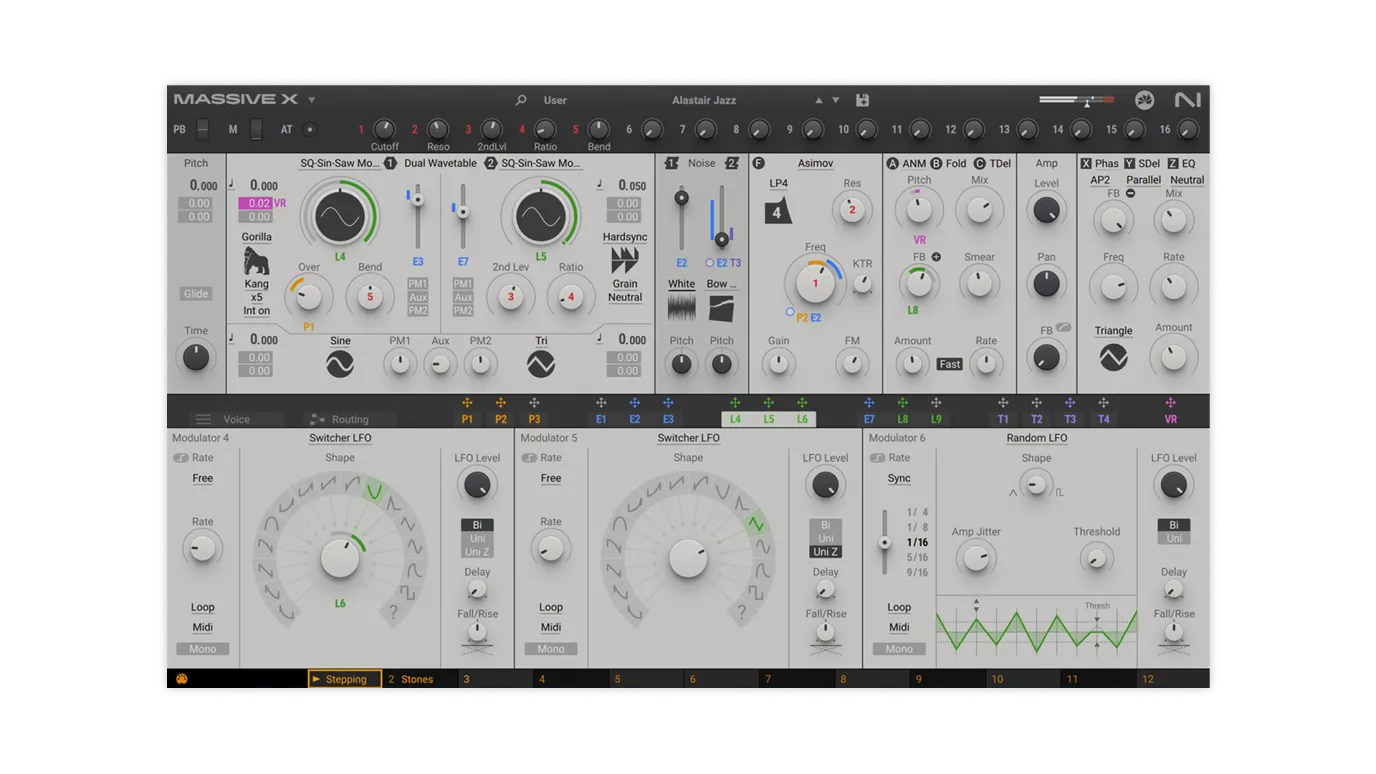Select the Stepping performer slot

pyautogui.click(x=344, y=678)
